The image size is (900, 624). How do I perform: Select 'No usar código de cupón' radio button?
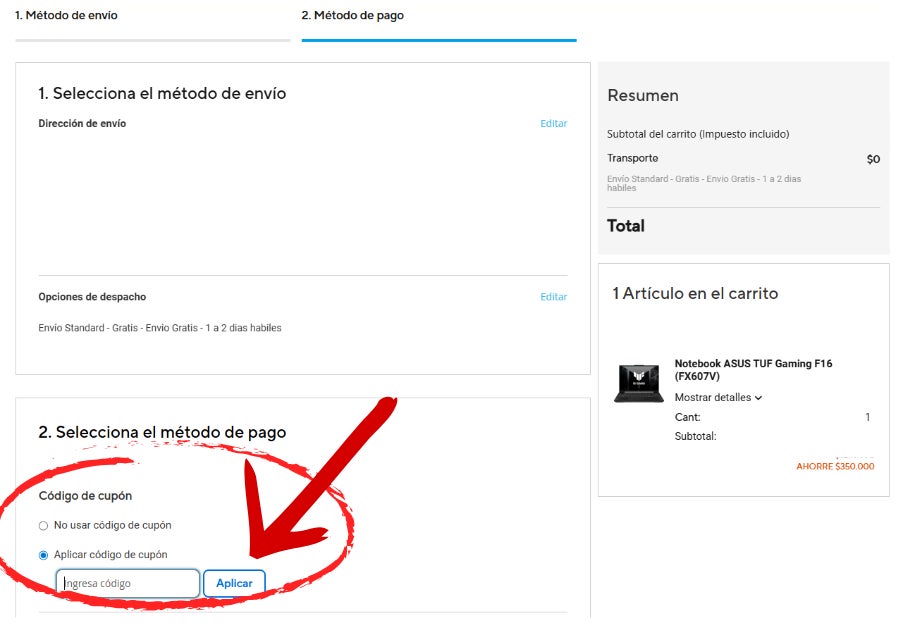43,525
